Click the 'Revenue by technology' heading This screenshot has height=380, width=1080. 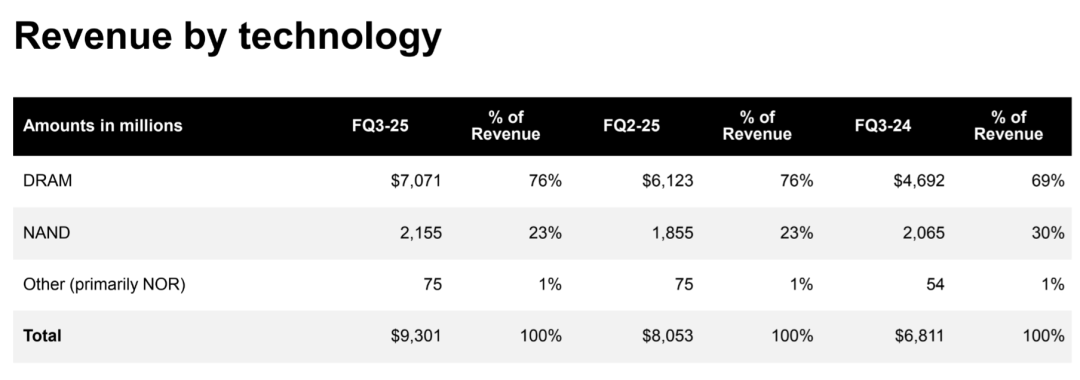[227, 36]
